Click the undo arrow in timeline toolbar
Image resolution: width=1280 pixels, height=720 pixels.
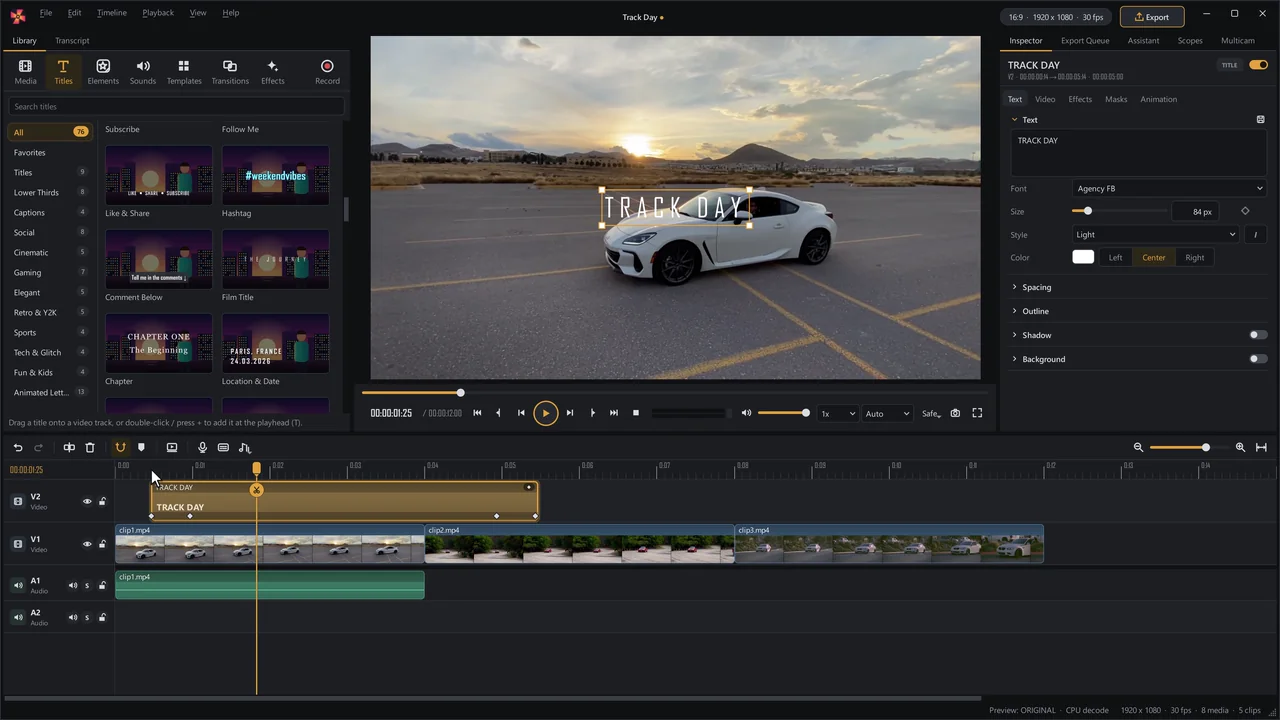coord(18,448)
